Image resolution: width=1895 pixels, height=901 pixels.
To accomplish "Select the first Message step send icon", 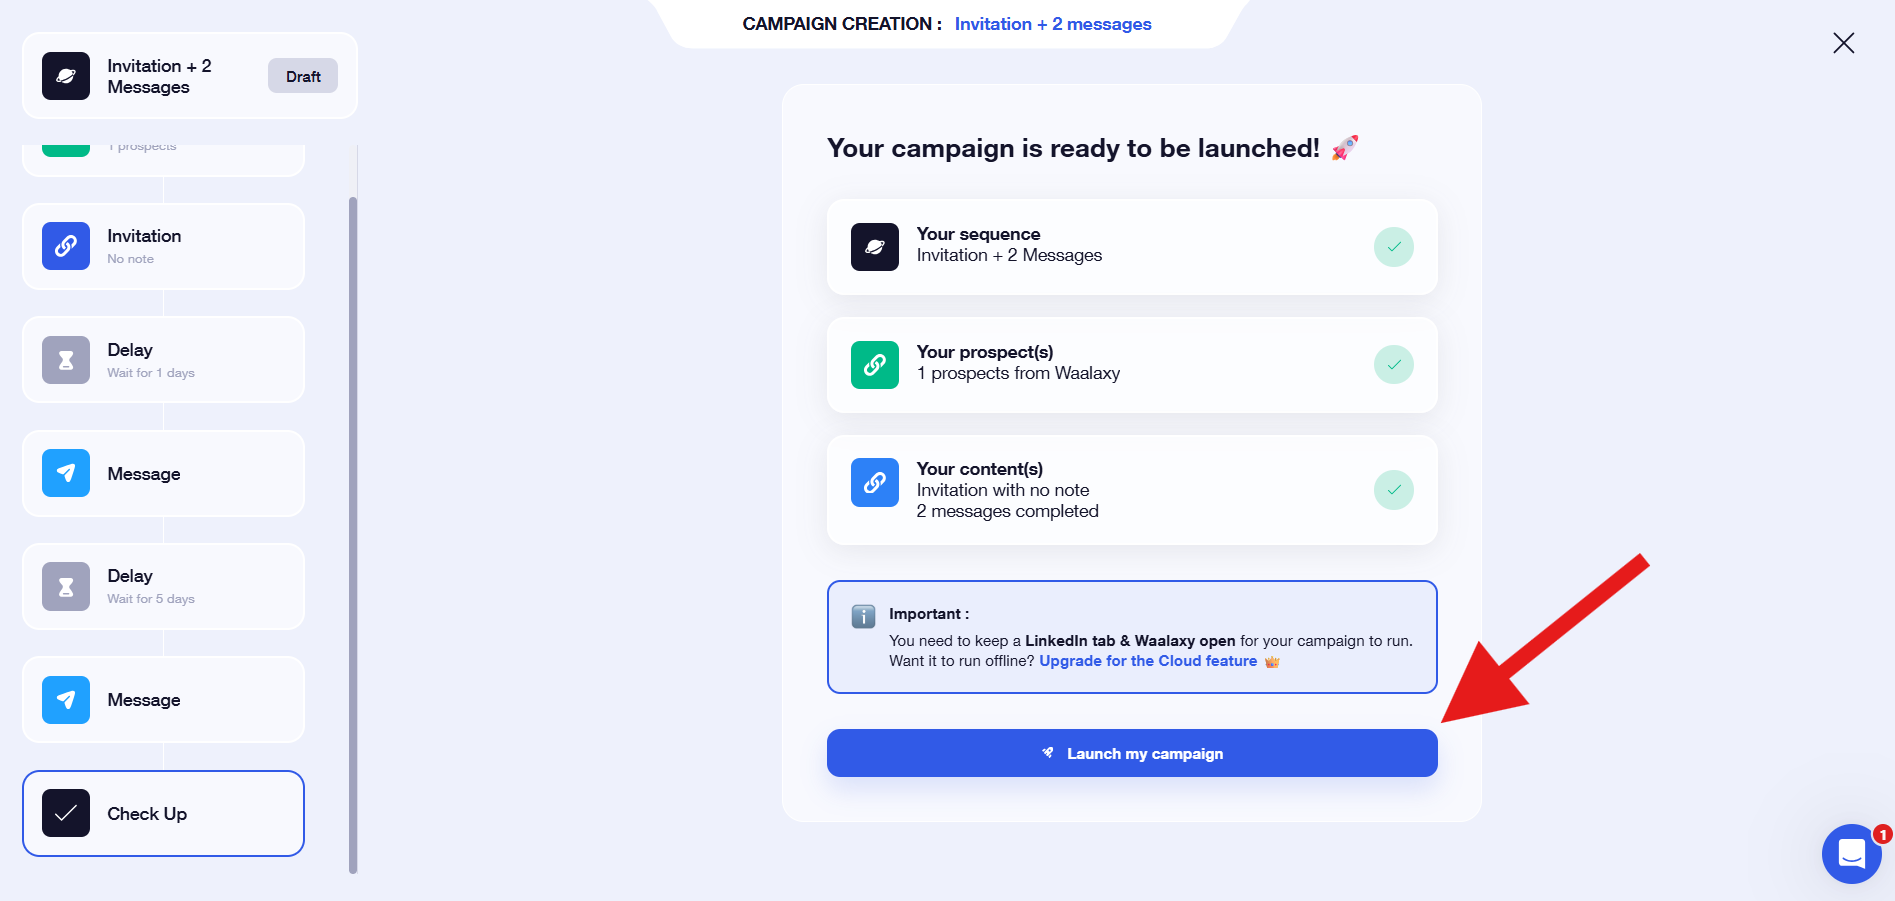I will point(65,473).
